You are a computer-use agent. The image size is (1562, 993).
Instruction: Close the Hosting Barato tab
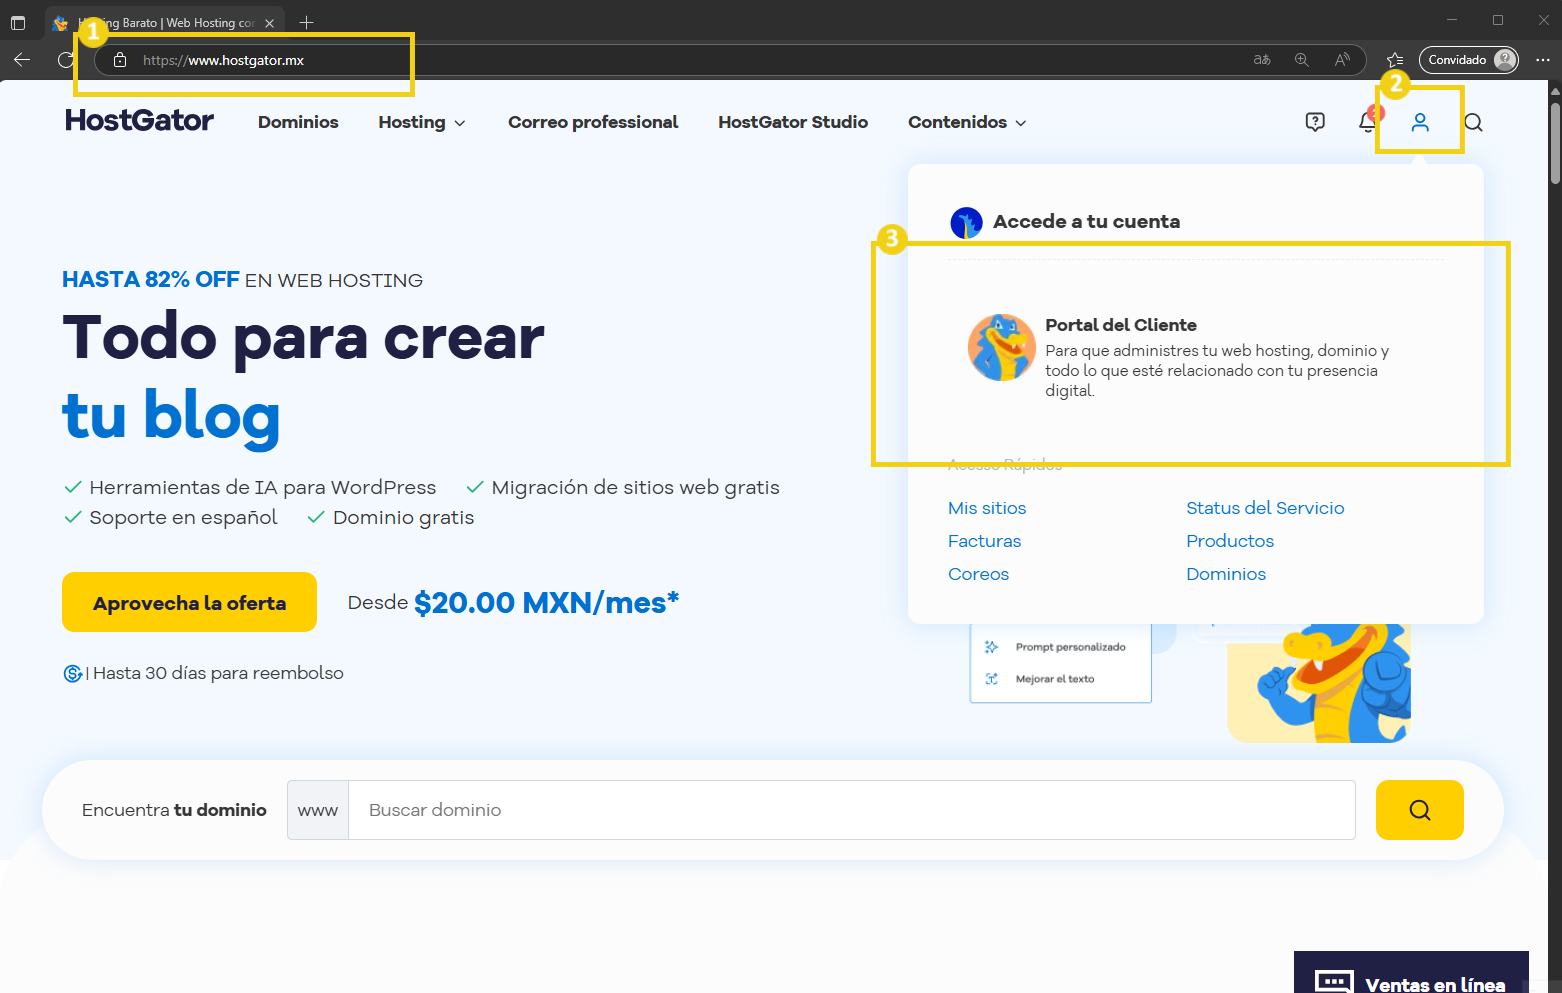click(x=269, y=23)
